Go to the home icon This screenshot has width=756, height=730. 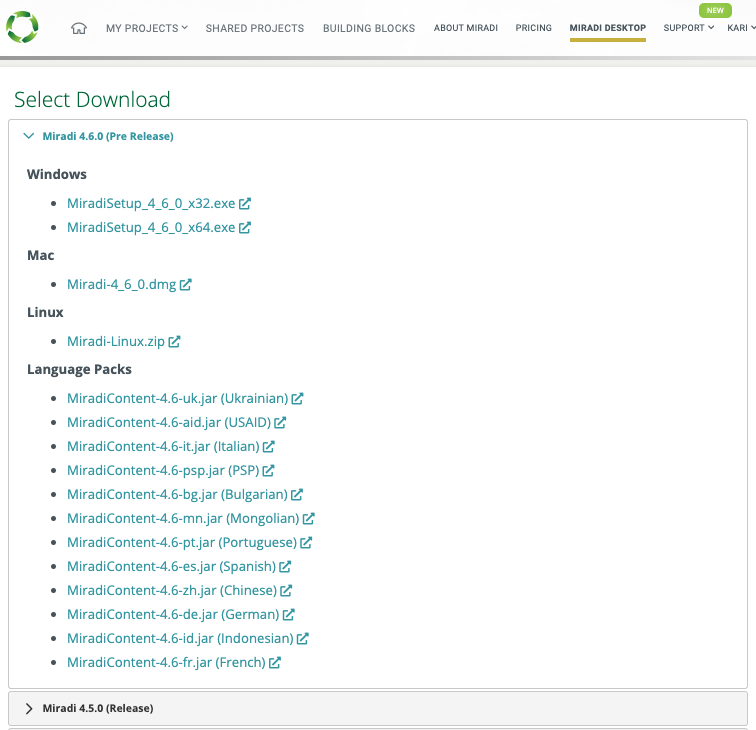coord(79,28)
